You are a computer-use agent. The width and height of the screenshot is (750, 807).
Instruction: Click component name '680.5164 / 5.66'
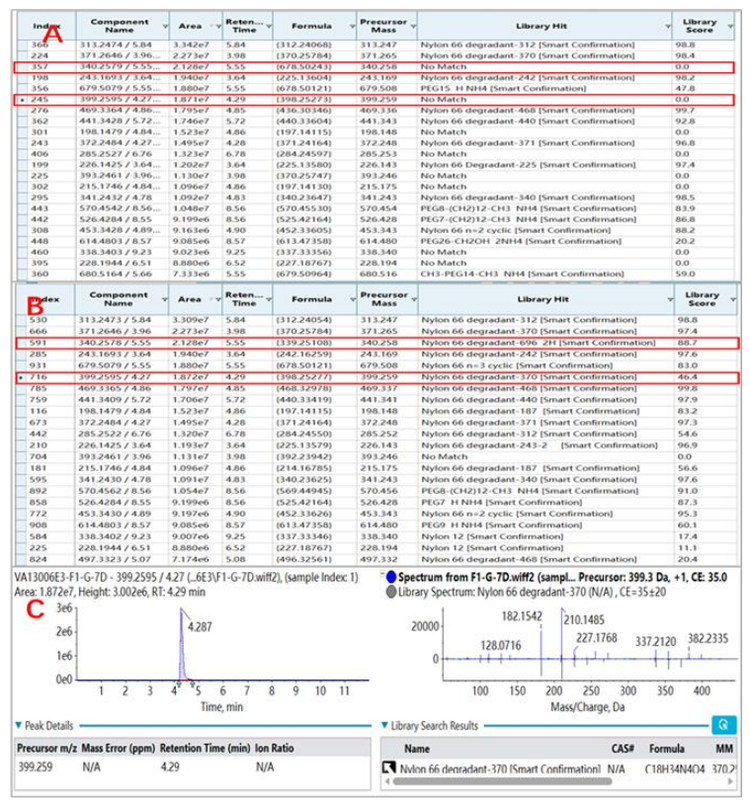click(115, 274)
